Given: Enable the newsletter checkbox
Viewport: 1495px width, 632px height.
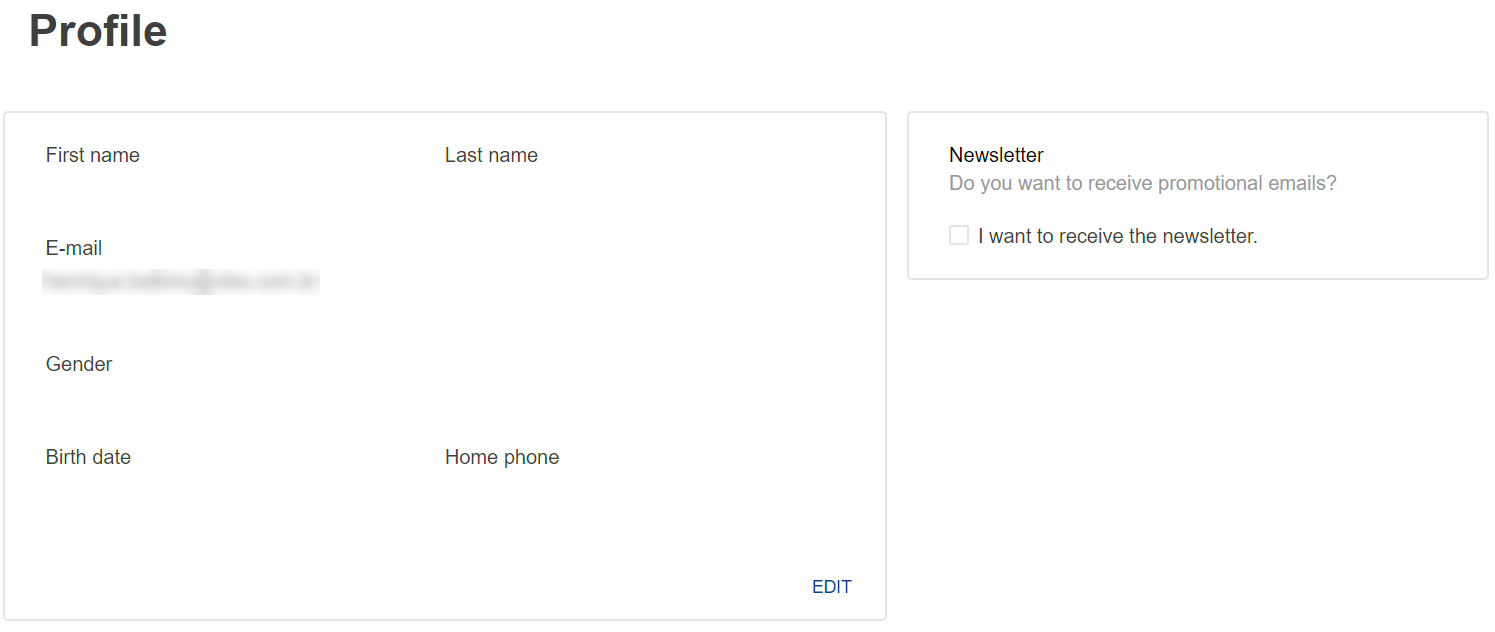Looking at the screenshot, I should pyautogui.click(x=959, y=236).
